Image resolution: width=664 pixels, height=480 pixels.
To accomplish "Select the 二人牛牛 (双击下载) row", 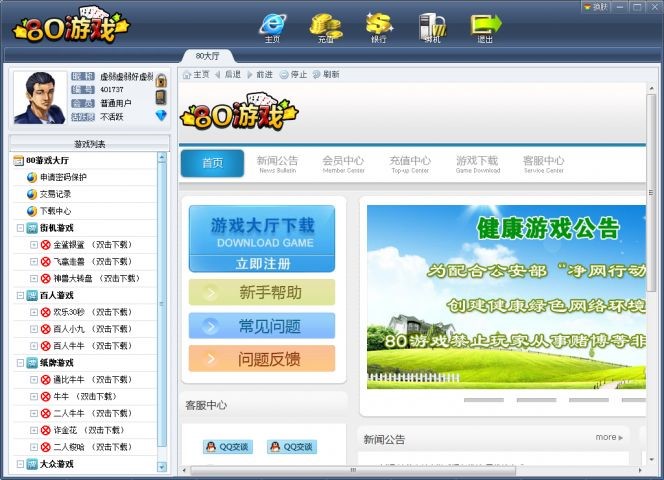I will point(85,413).
